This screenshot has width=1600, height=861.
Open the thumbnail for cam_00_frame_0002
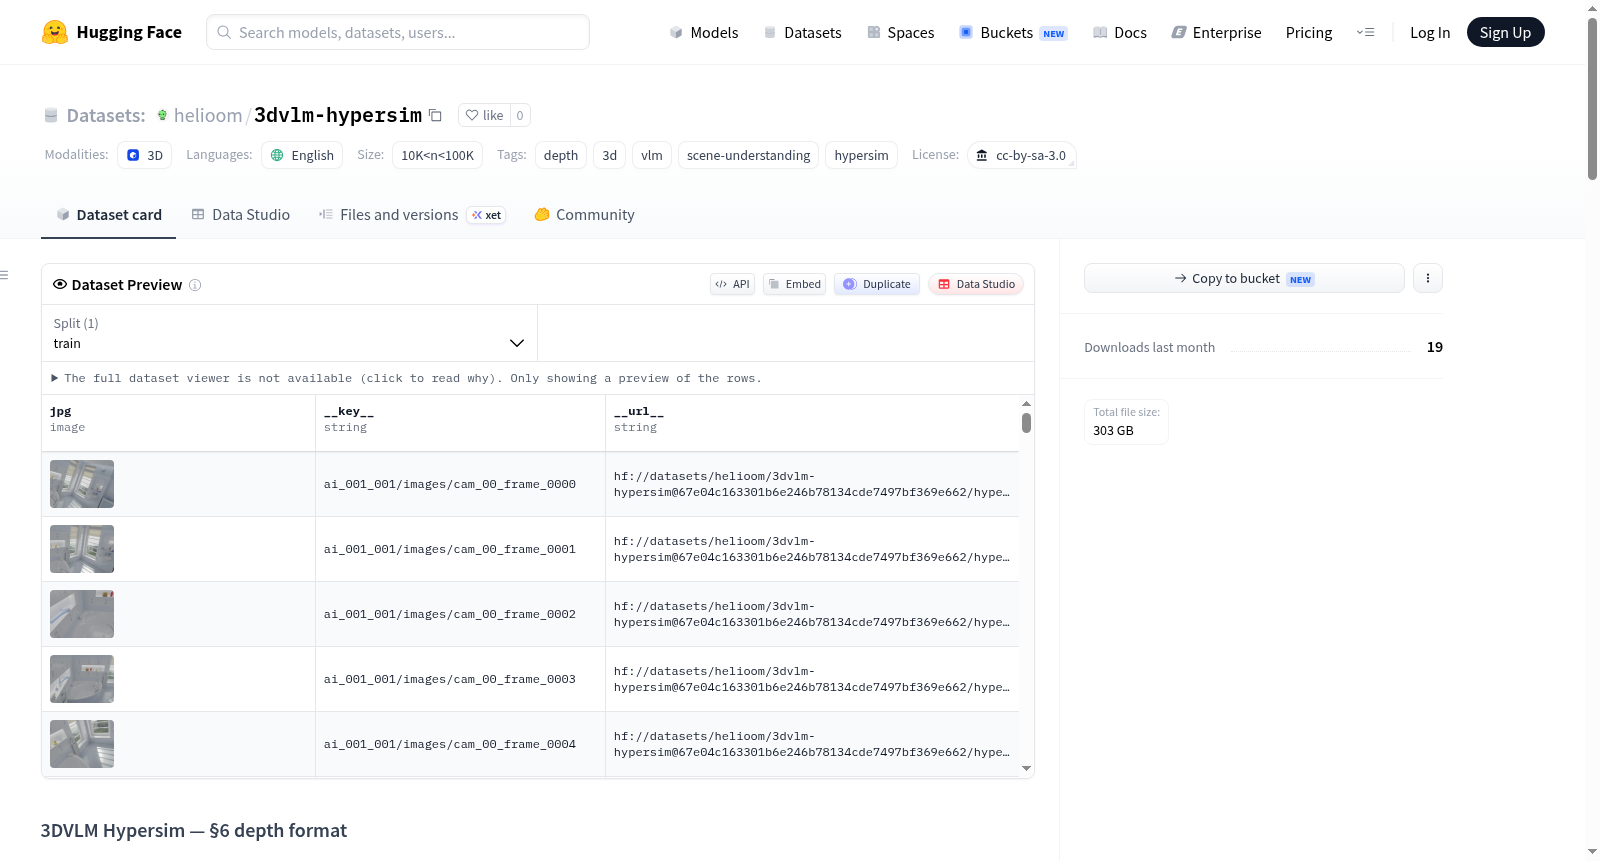tap(82, 614)
